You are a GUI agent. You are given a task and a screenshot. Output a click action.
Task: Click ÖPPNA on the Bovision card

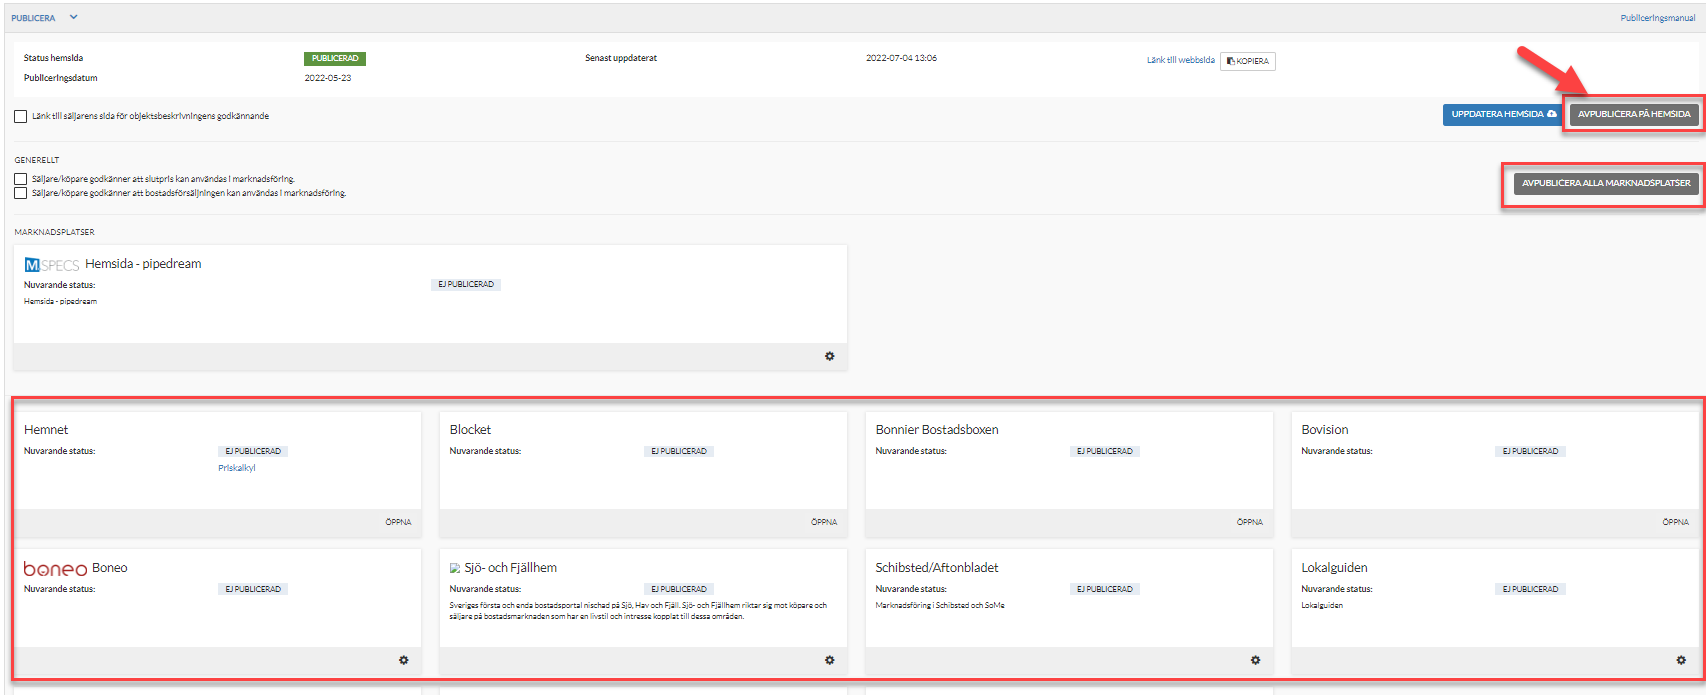(x=1676, y=522)
